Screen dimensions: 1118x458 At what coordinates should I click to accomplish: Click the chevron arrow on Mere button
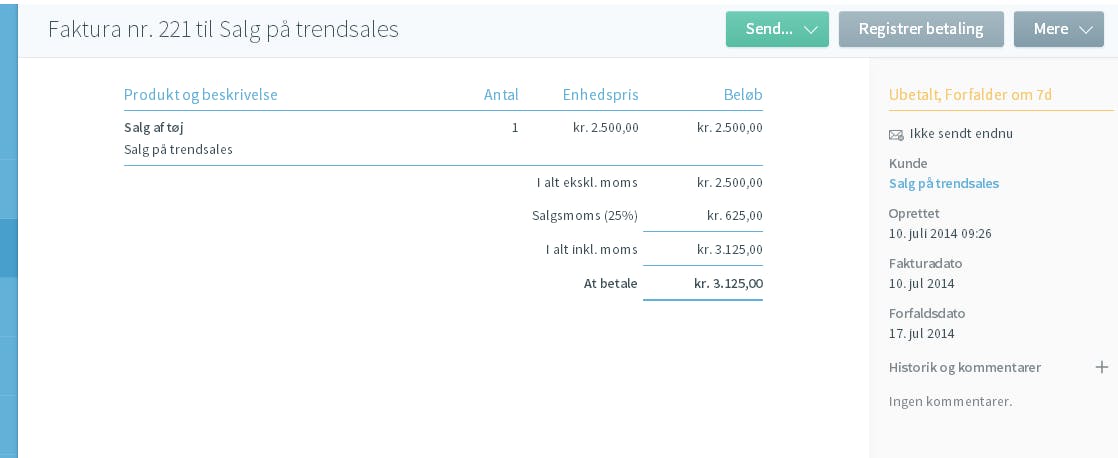1086,30
